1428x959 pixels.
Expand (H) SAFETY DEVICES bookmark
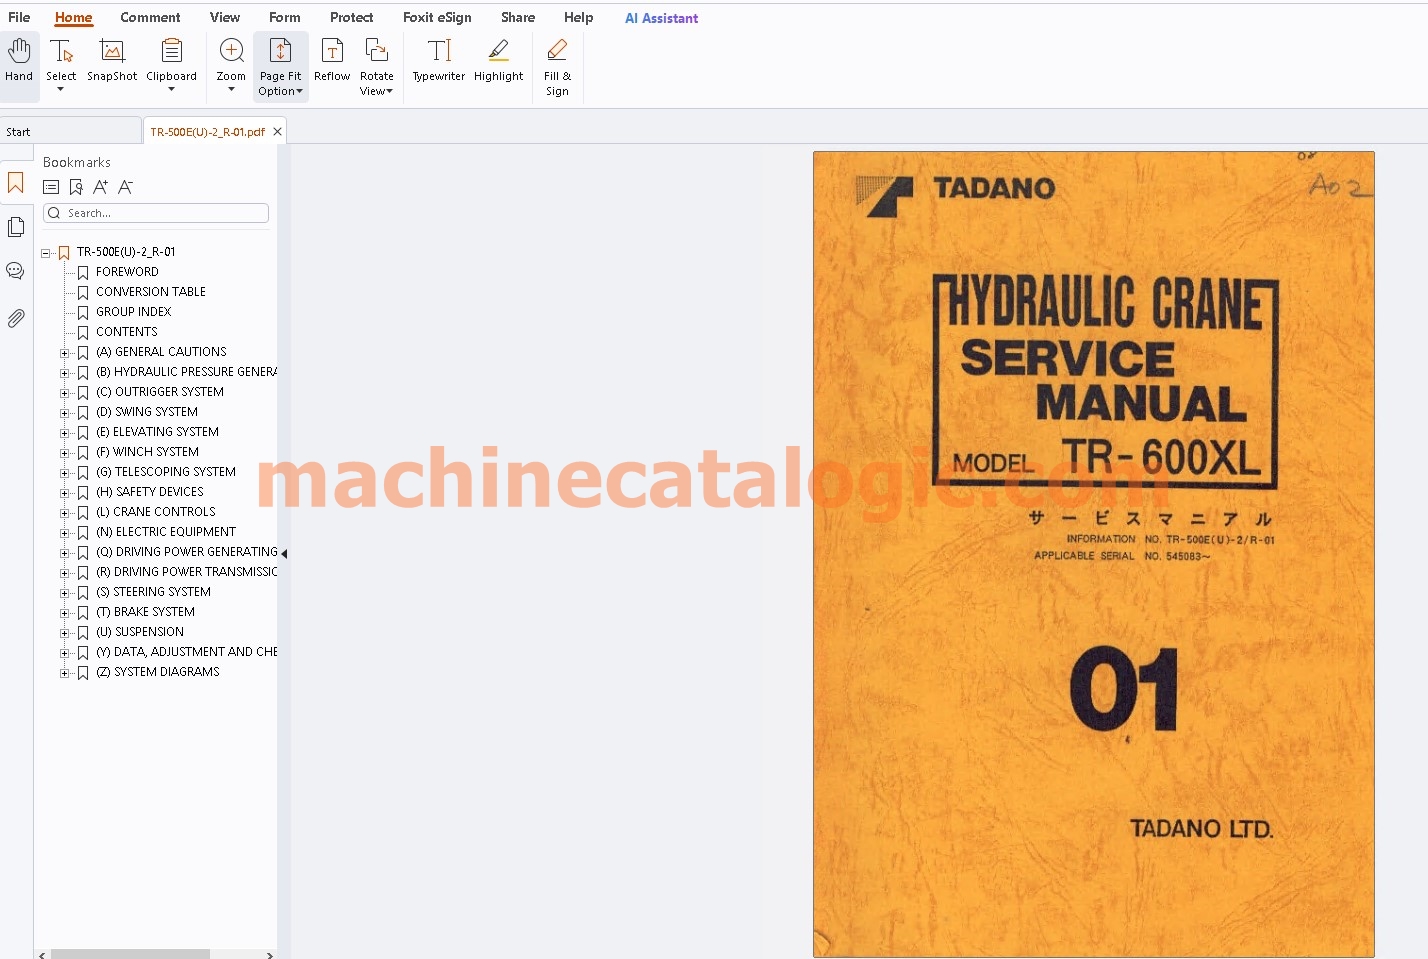tap(65, 493)
